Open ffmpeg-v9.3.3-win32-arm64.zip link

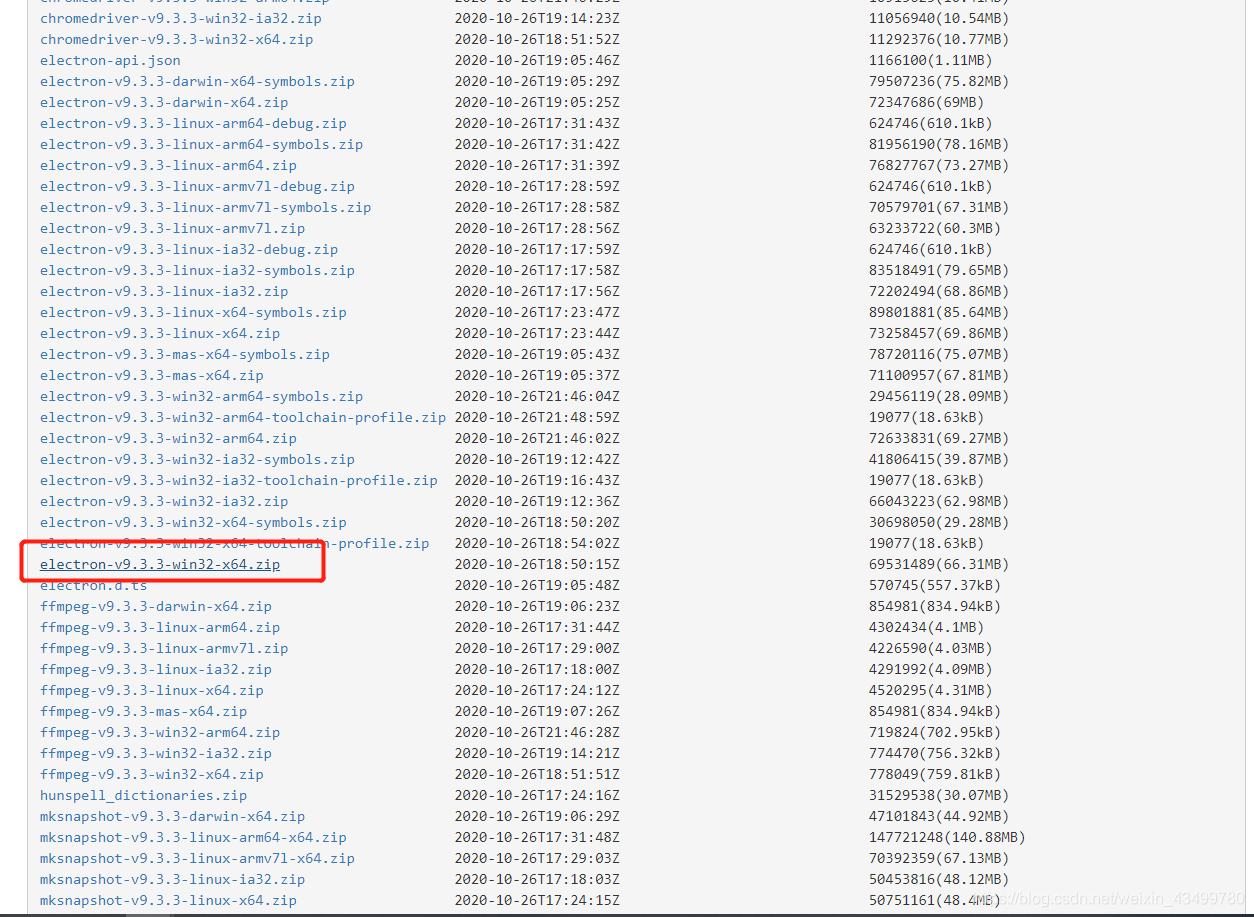[160, 732]
